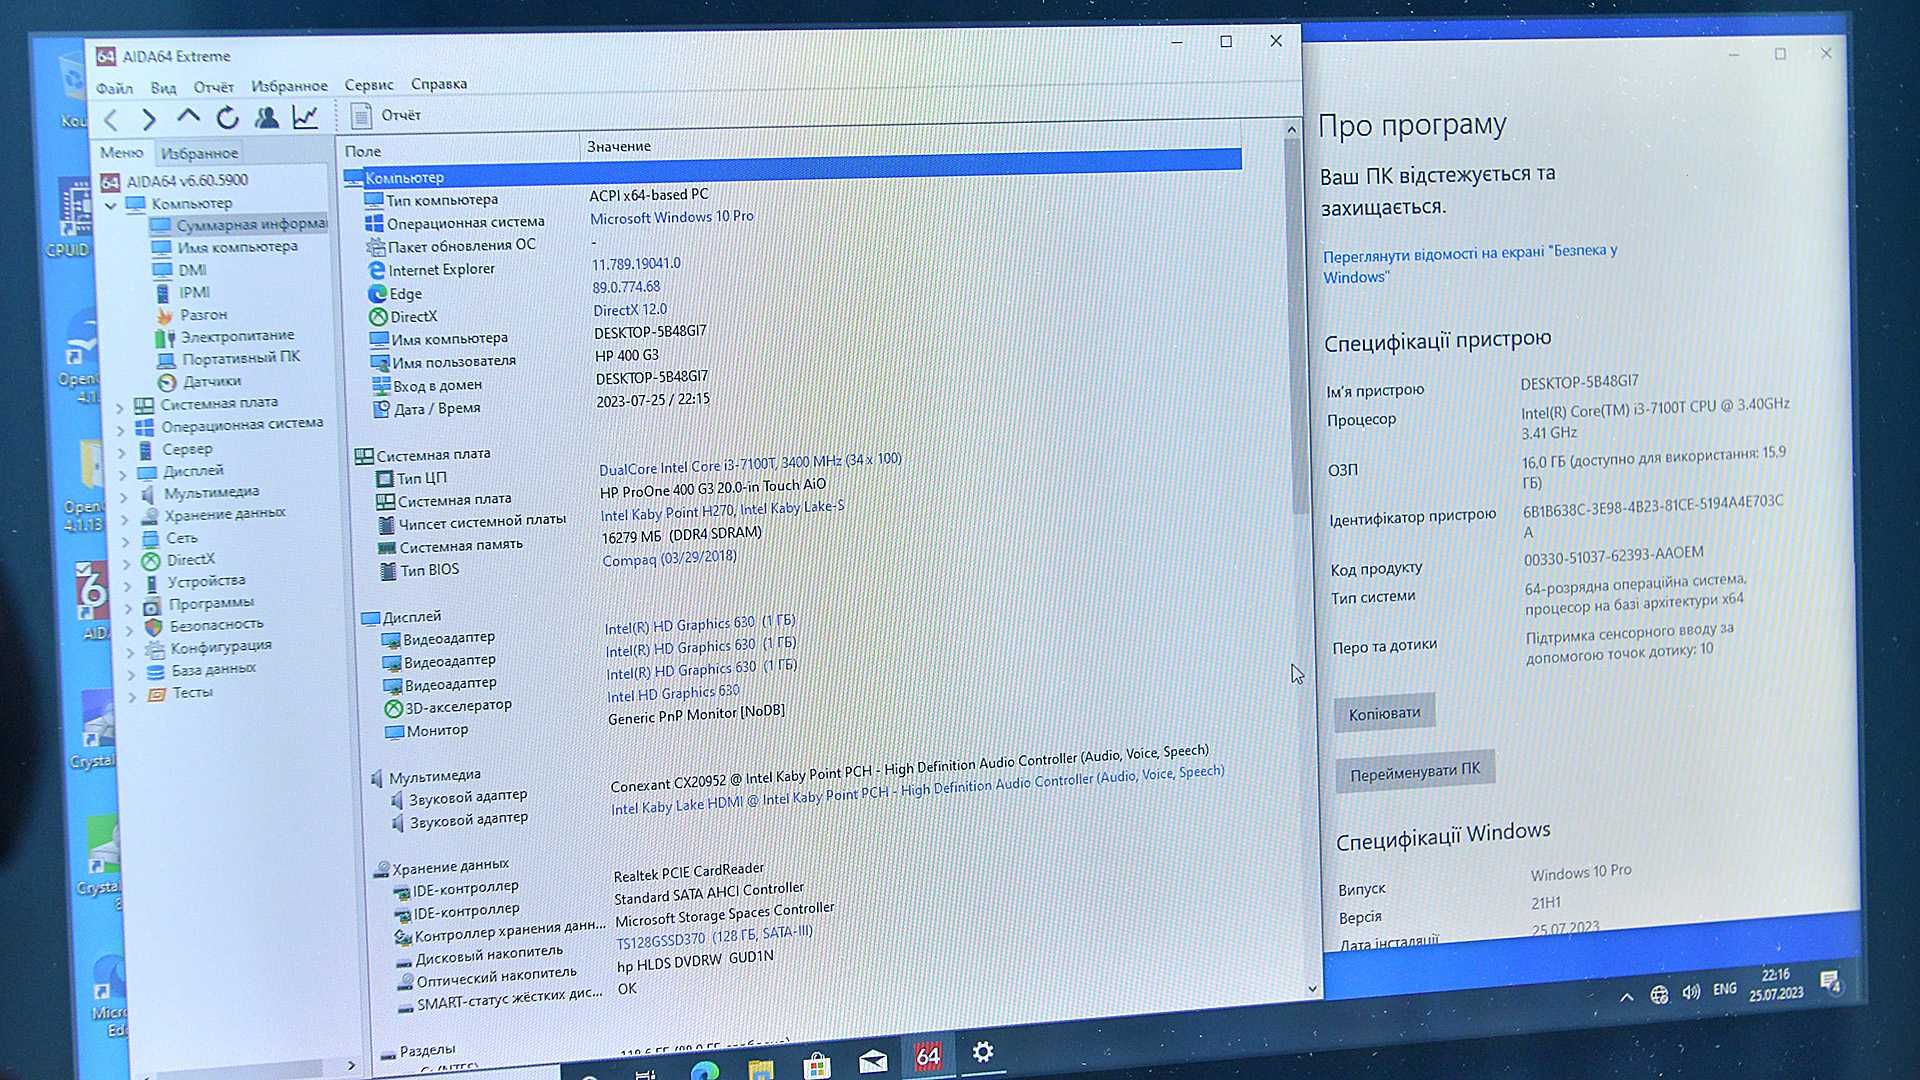Expand the Сервер tree node
This screenshot has width=1920, height=1080.
click(122, 452)
